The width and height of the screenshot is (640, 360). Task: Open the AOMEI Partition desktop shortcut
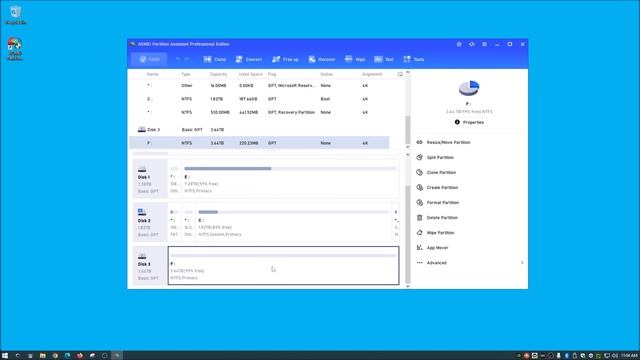[x=15, y=49]
